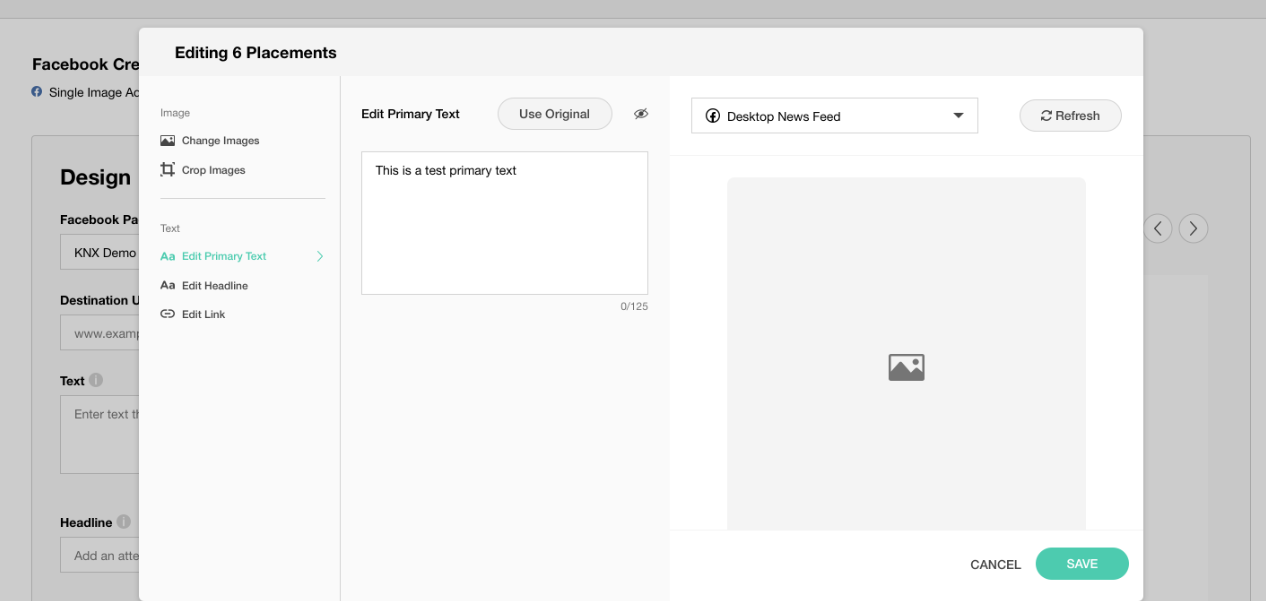Click the image placeholder icon in preview

pyautogui.click(x=906, y=367)
